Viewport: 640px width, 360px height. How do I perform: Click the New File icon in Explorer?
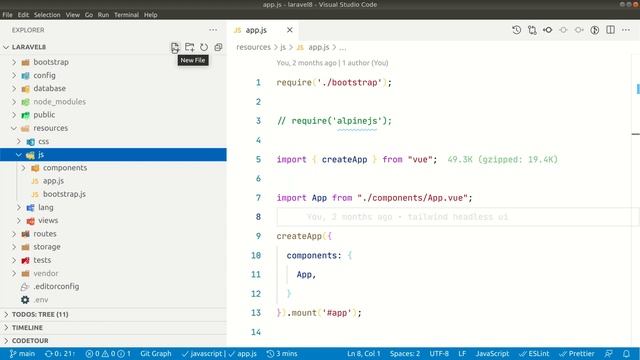pos(175,47)
